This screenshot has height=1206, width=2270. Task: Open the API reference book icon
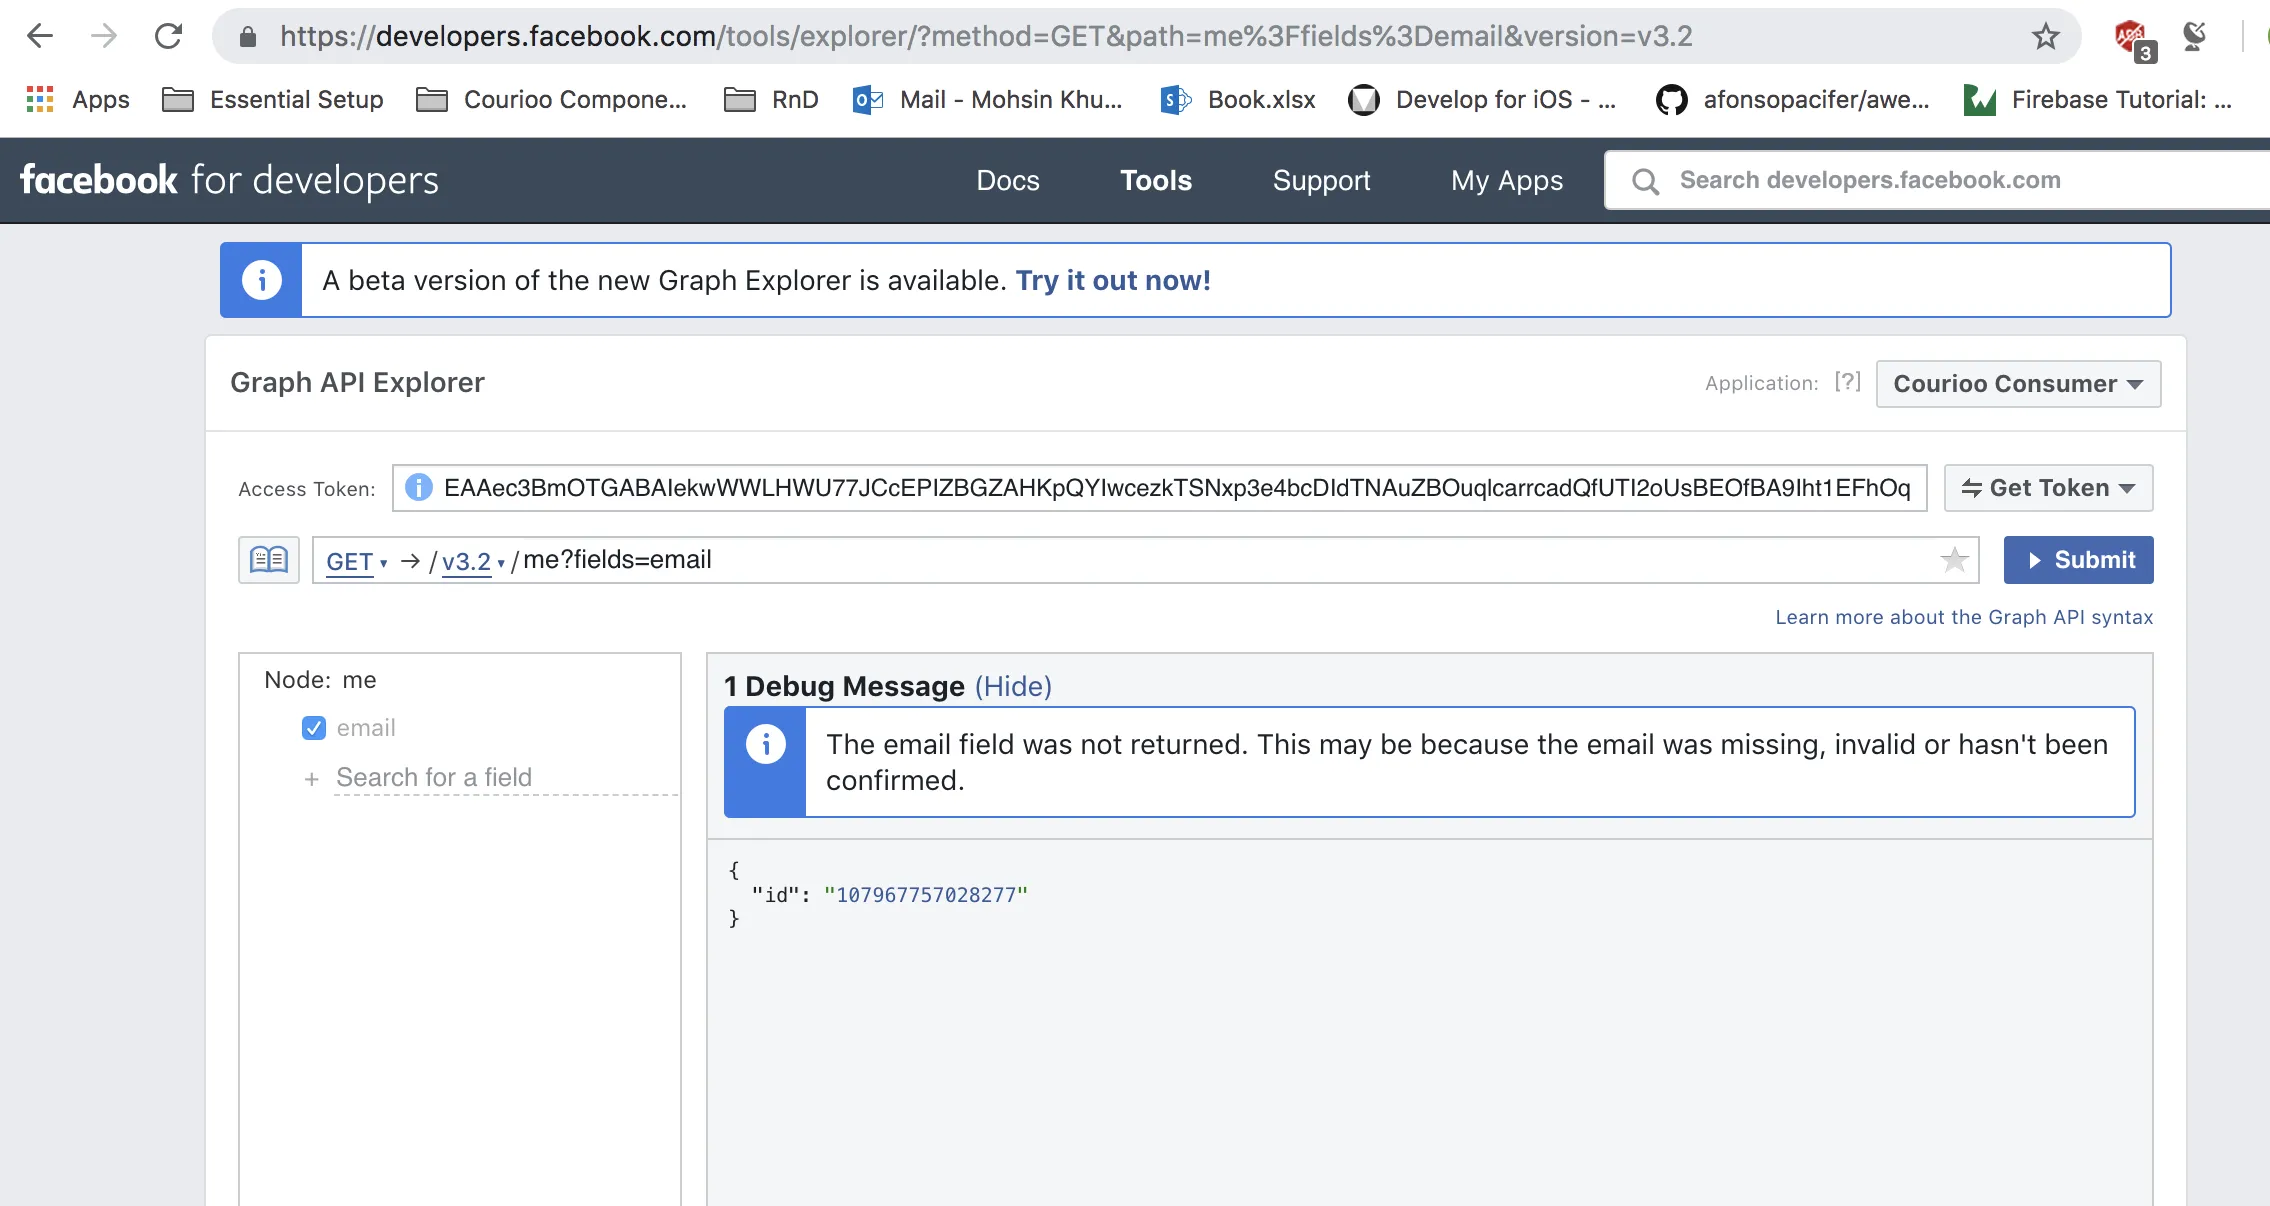269,560
